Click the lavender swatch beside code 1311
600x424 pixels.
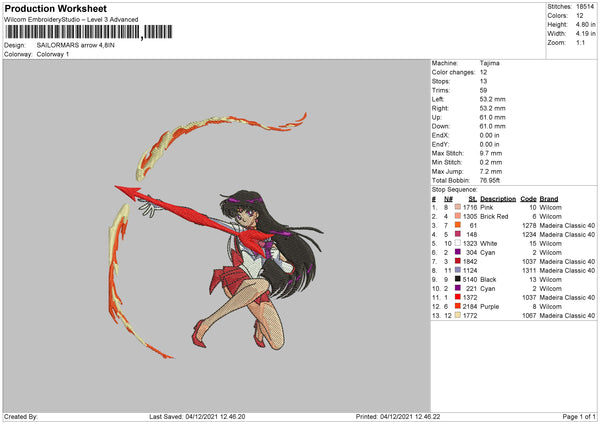(458, 270)
